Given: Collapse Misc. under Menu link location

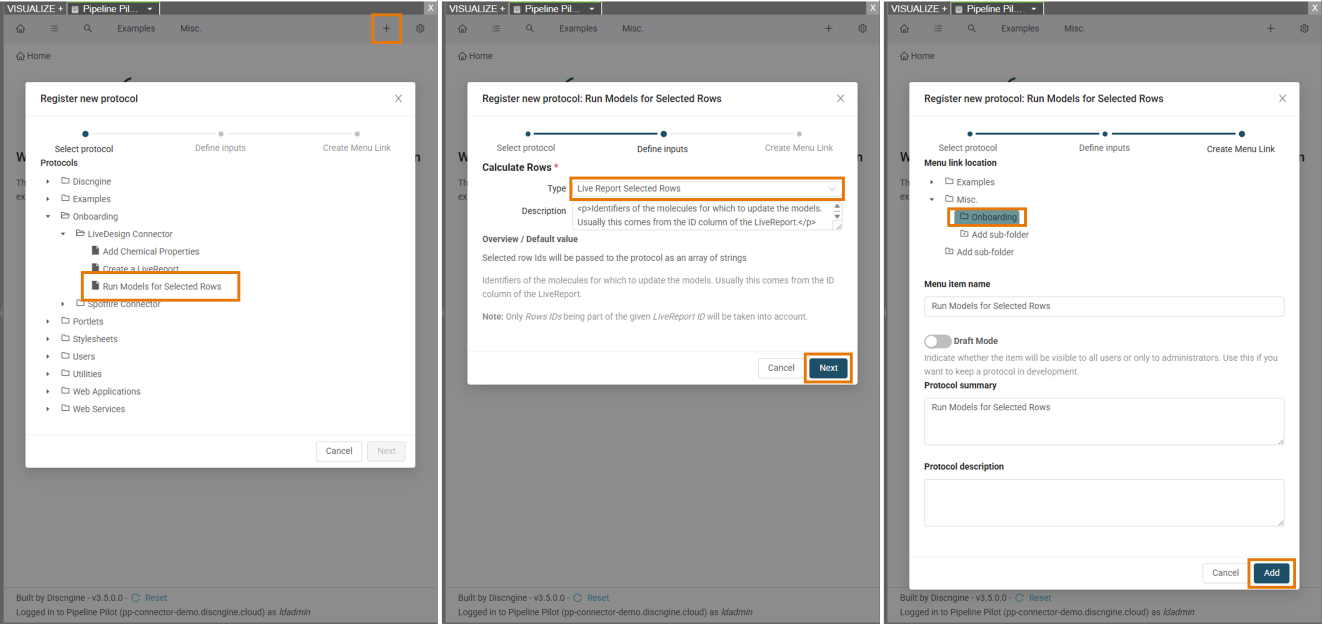Looking at the screenshot, I should 932,199.
